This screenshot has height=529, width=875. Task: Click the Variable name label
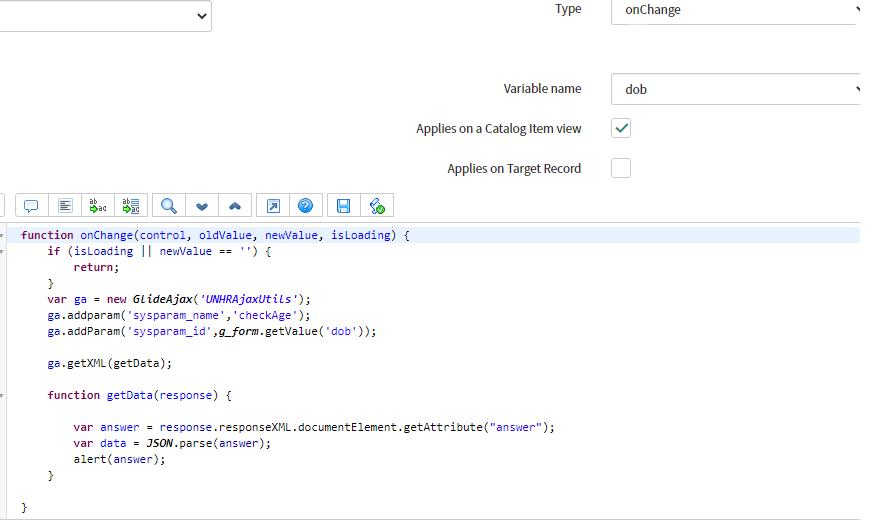pyautogui.click(x=542, y=89)
